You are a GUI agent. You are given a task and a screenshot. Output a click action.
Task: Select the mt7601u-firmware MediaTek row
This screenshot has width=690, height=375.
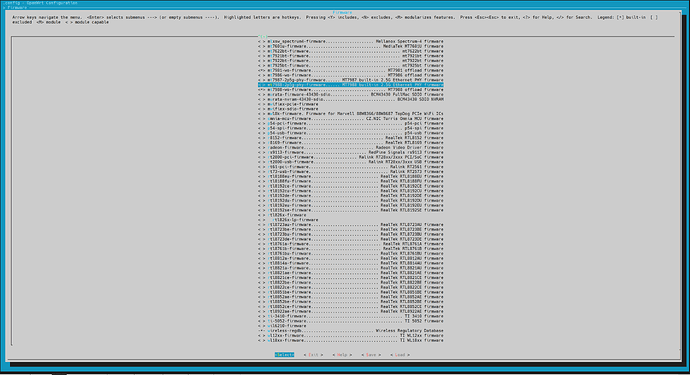[351, 46]
